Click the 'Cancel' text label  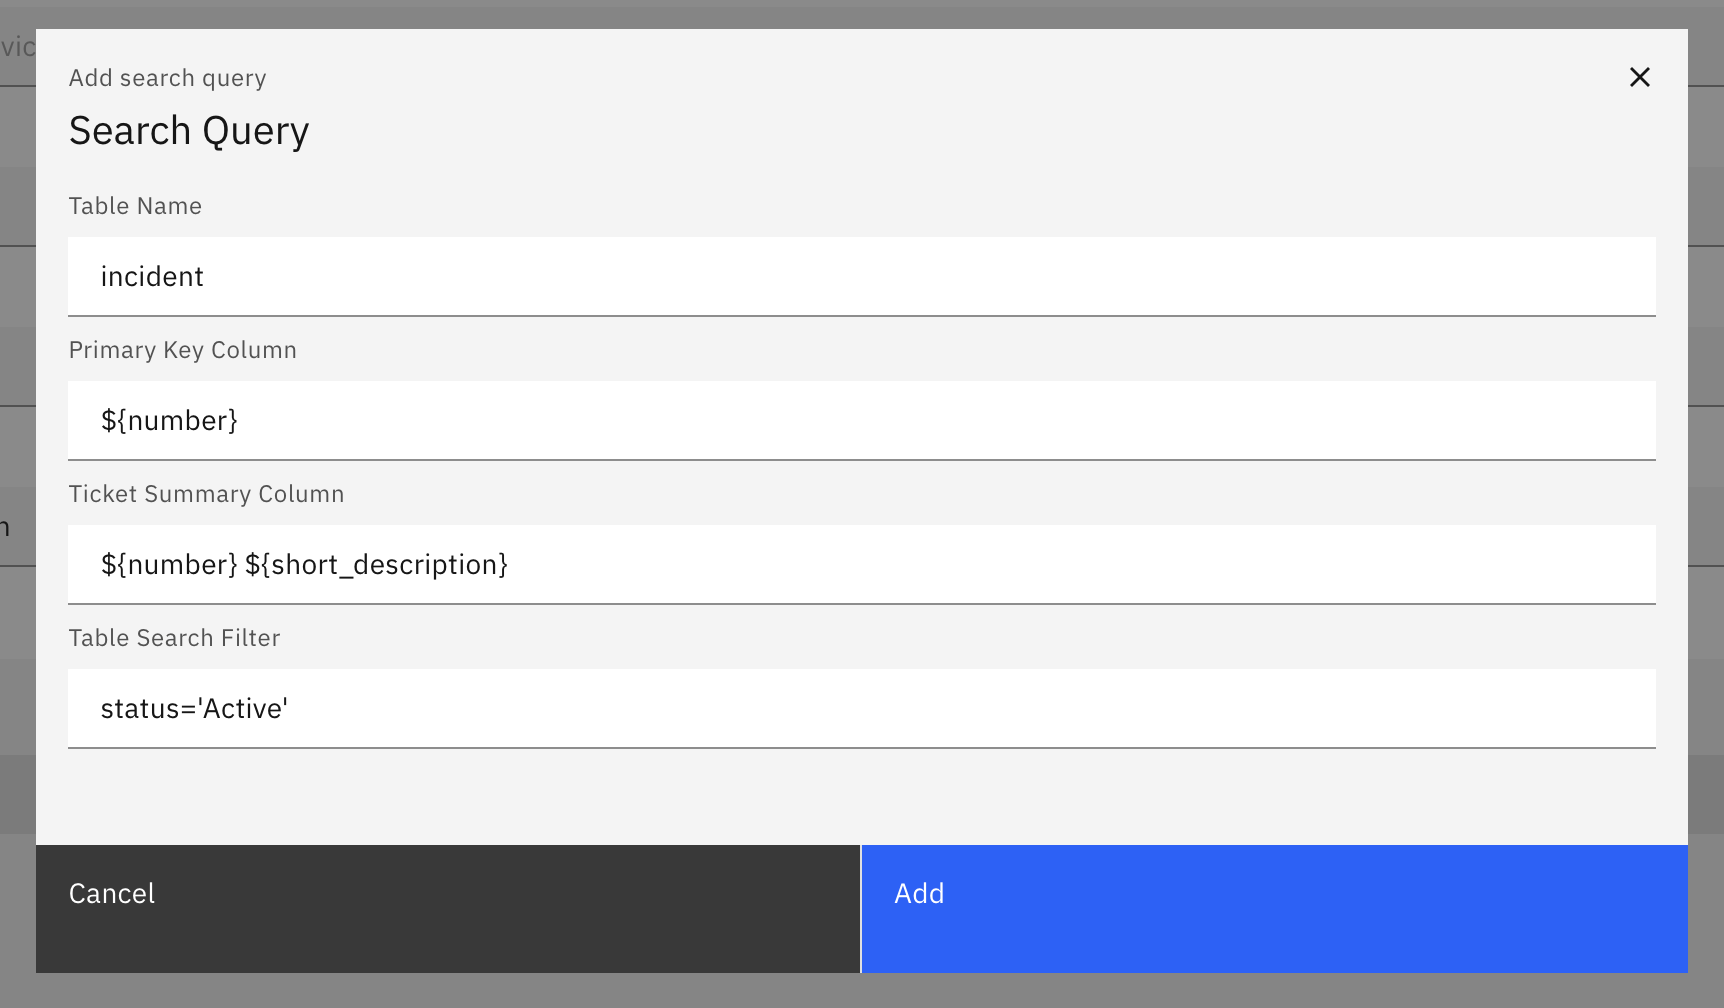pos(112,893)
